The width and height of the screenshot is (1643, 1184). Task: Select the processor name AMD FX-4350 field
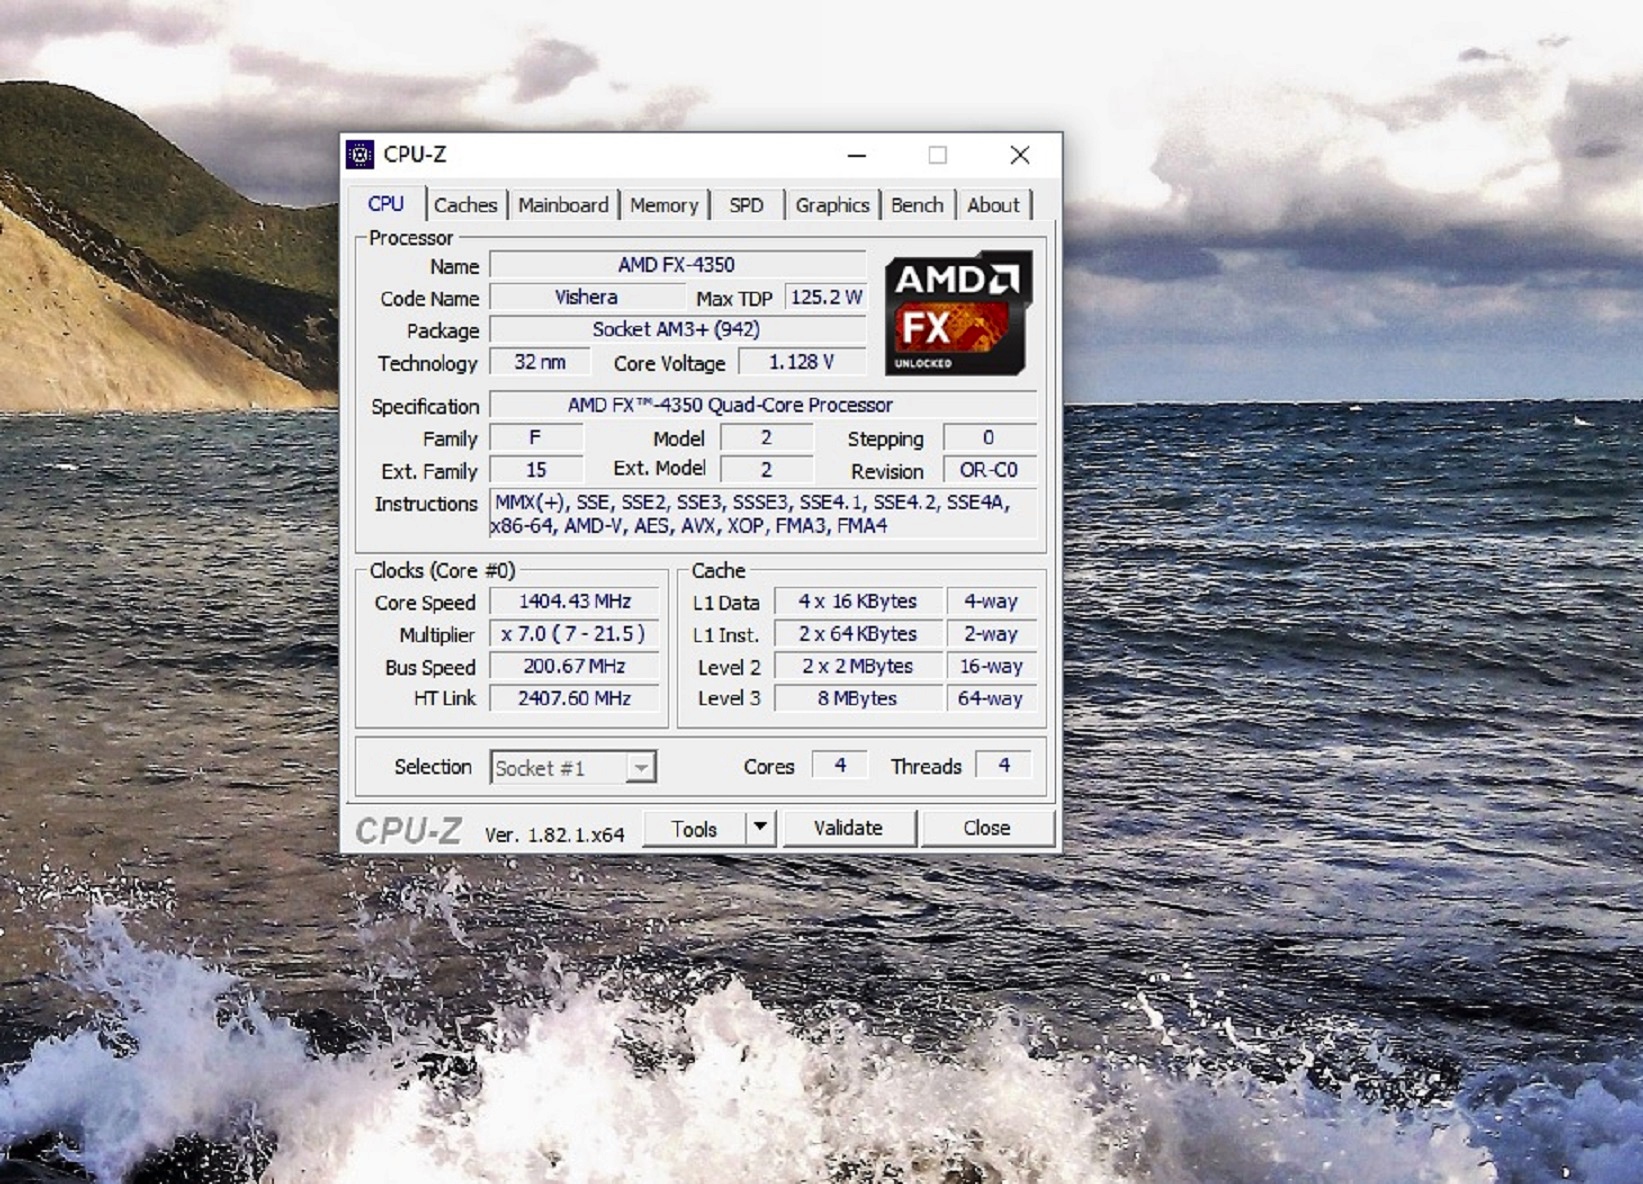tap(677, 265)
